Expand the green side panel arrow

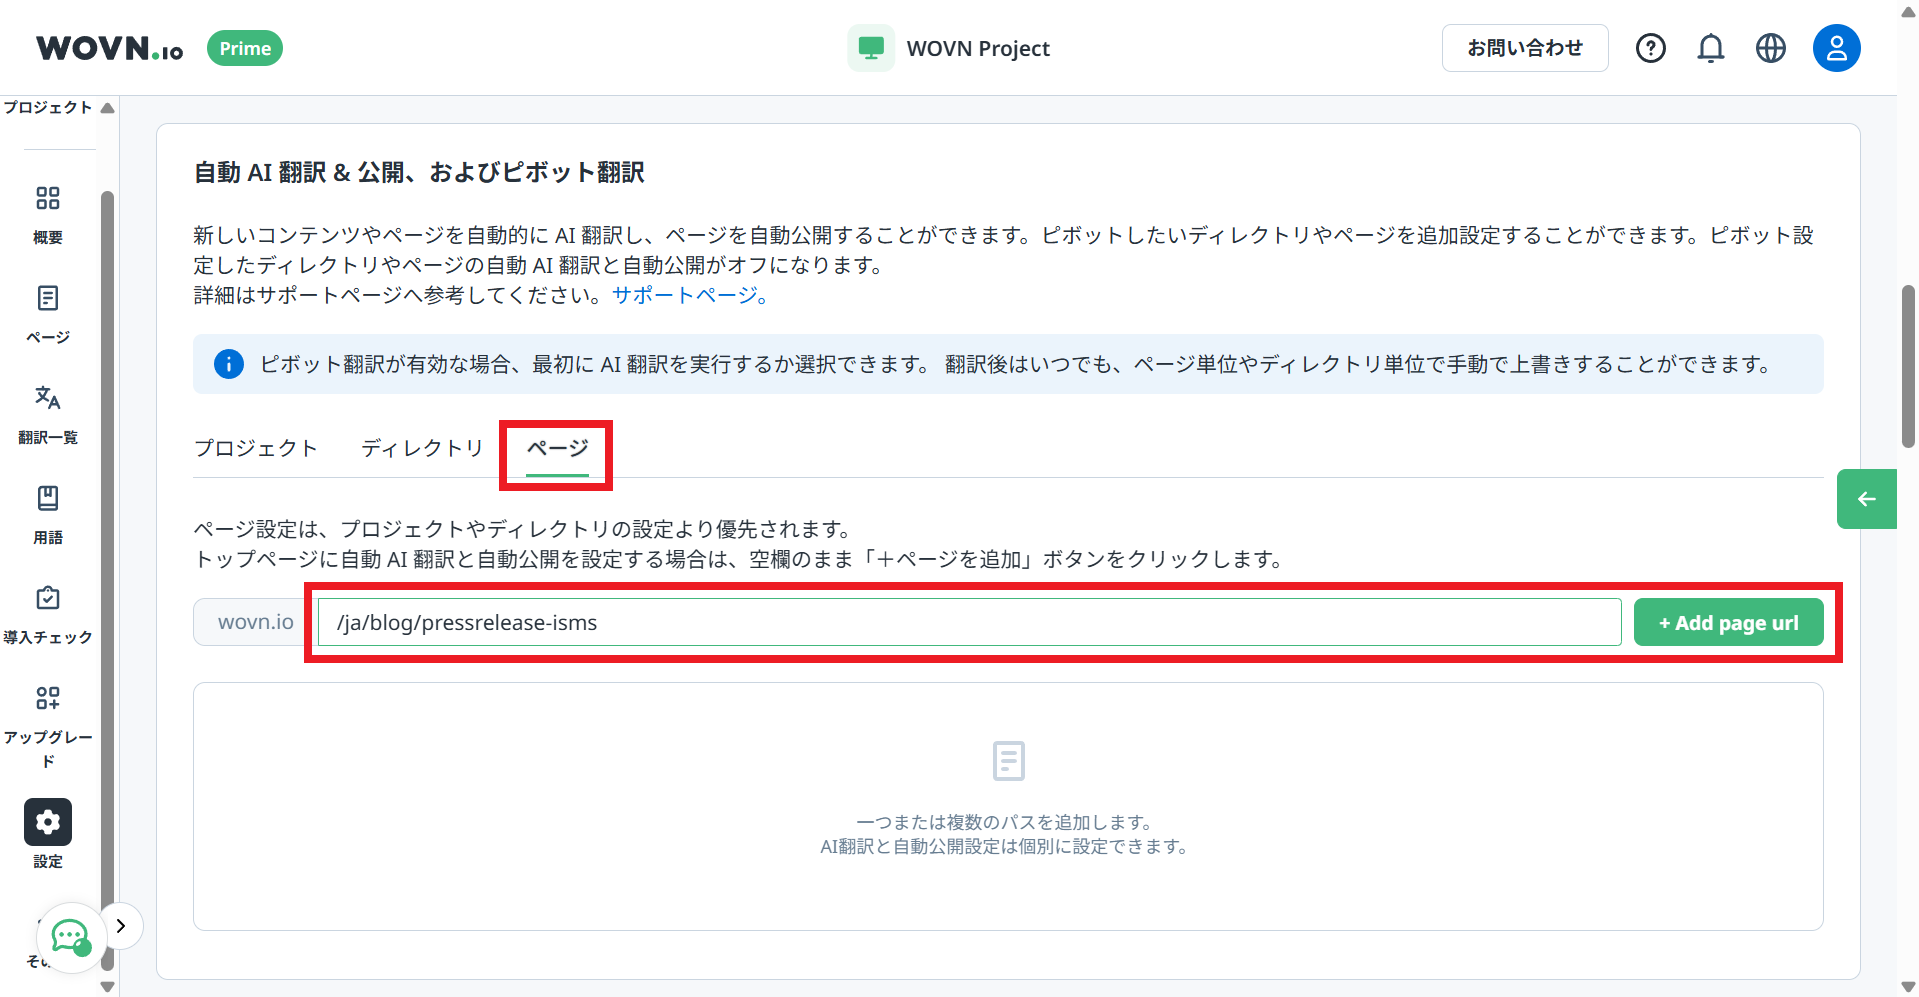point(1866,499)
